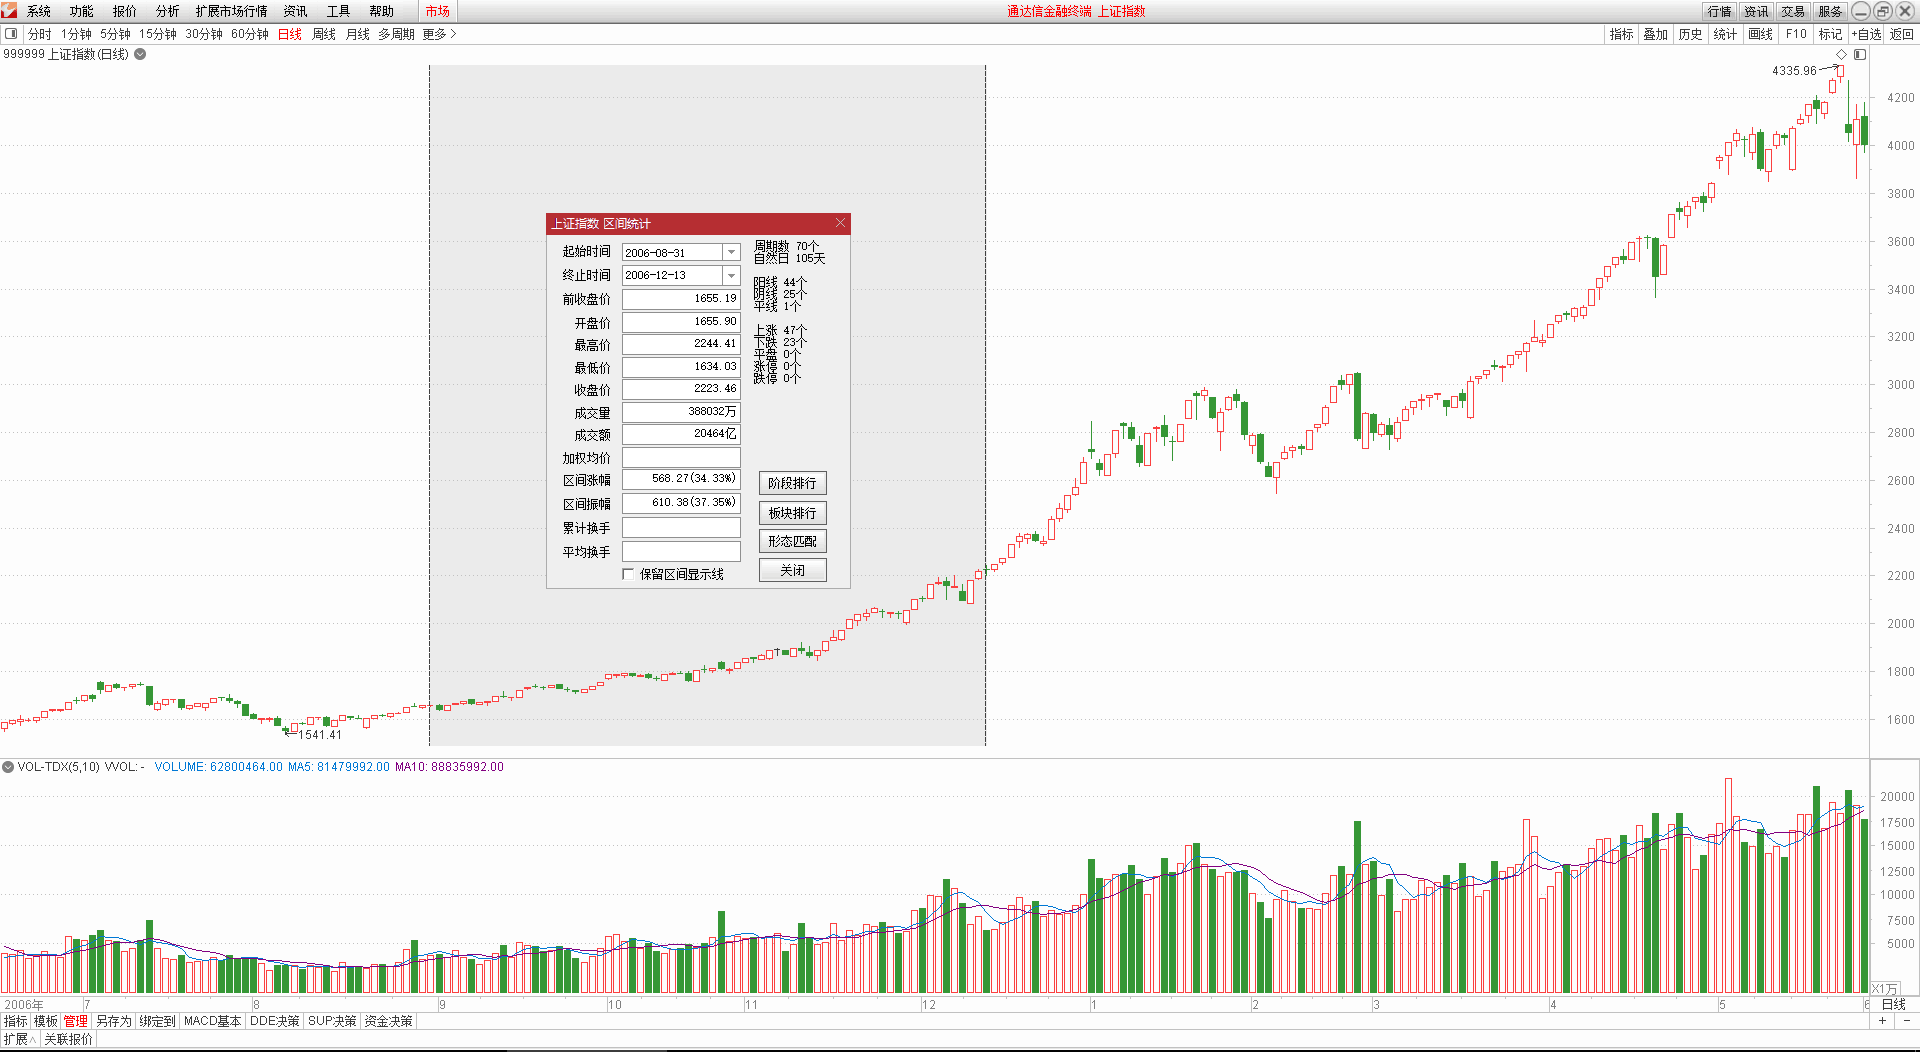Viewport: 1920px width, 1052px height.
Task: Open the 终止时间 date dropdown
Action: click(x=731, y=275)
